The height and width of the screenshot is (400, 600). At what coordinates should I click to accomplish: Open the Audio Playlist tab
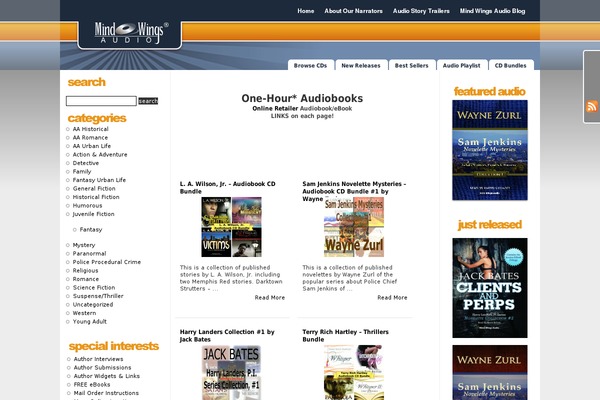[x=461, y=65]
